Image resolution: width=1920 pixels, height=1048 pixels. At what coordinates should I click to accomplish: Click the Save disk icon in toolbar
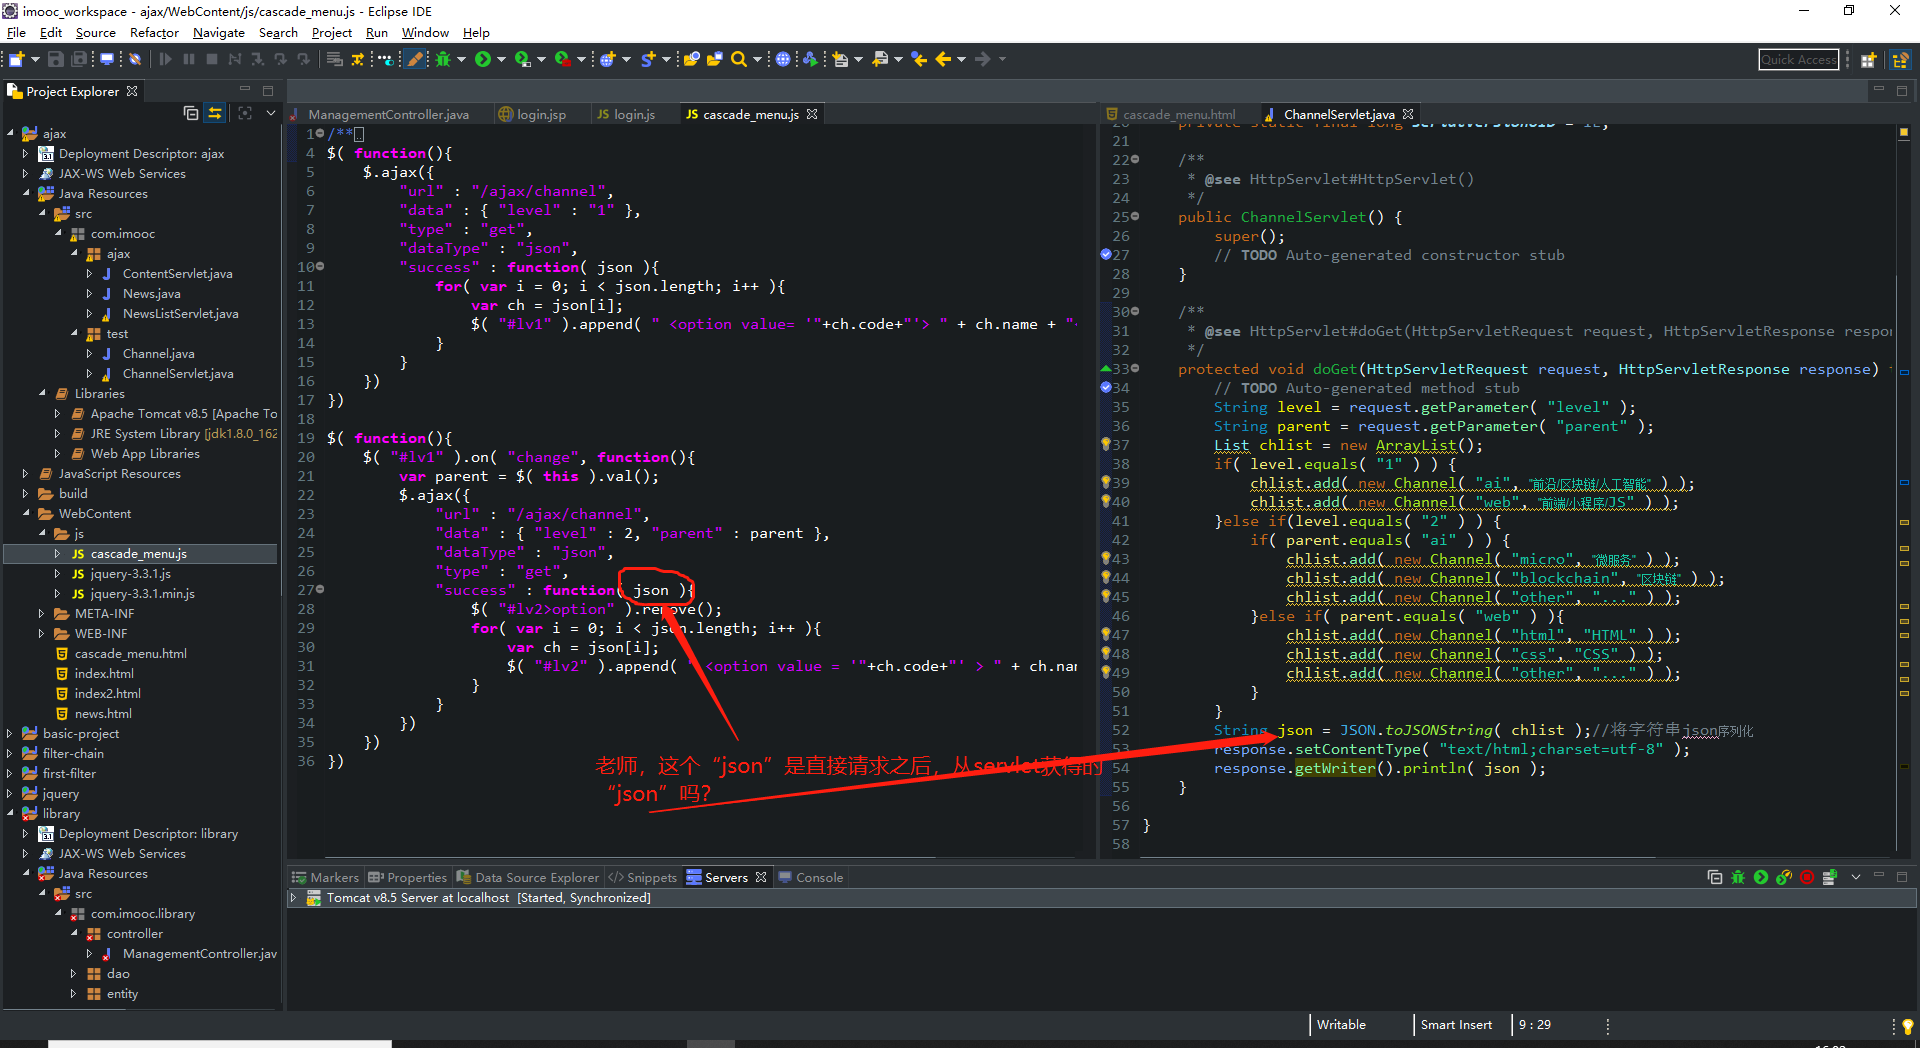tap(56, 60)
